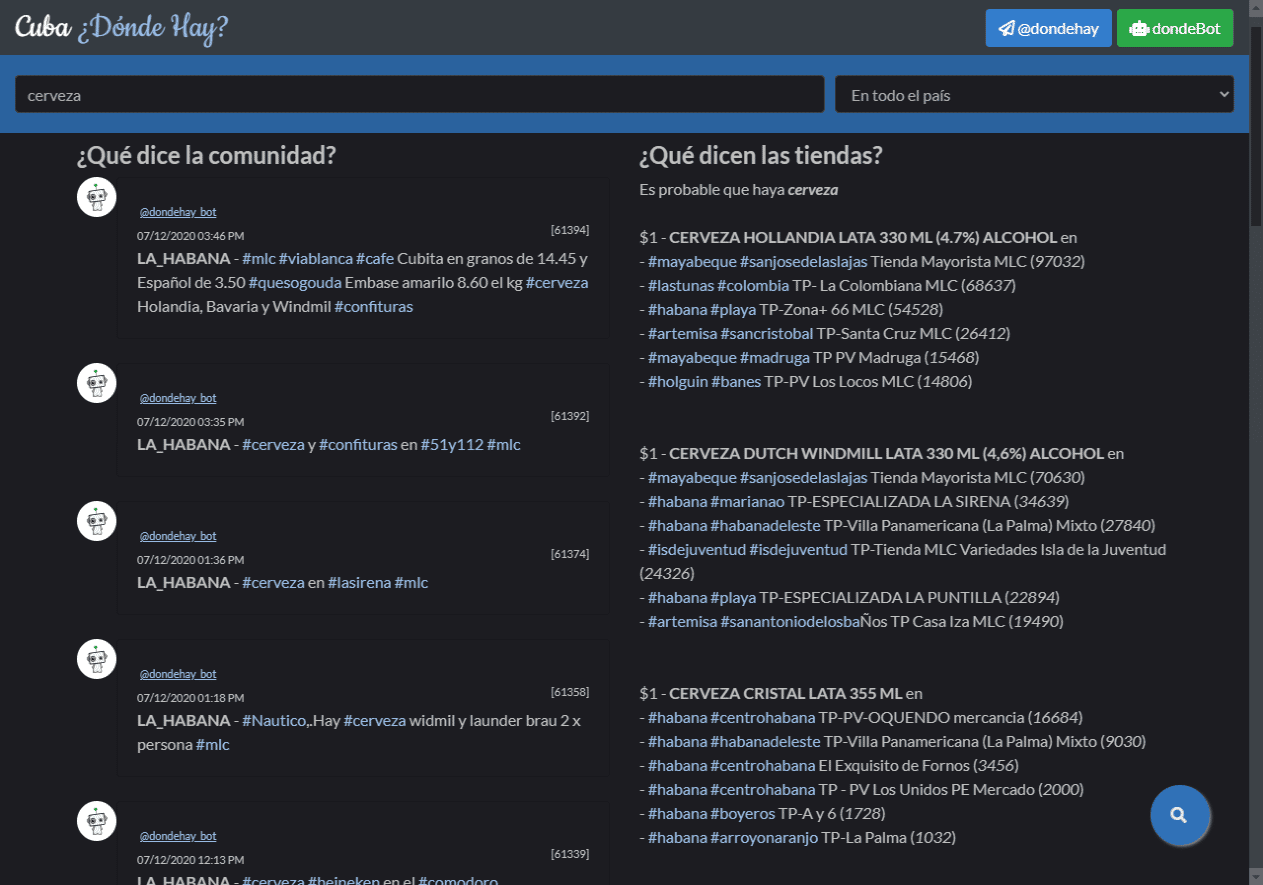Screen dimensions: 1263x885
Task: Click CERVEZA HOLLANDIA LATA 330 ML heading
Action: (x=863, y=238)
